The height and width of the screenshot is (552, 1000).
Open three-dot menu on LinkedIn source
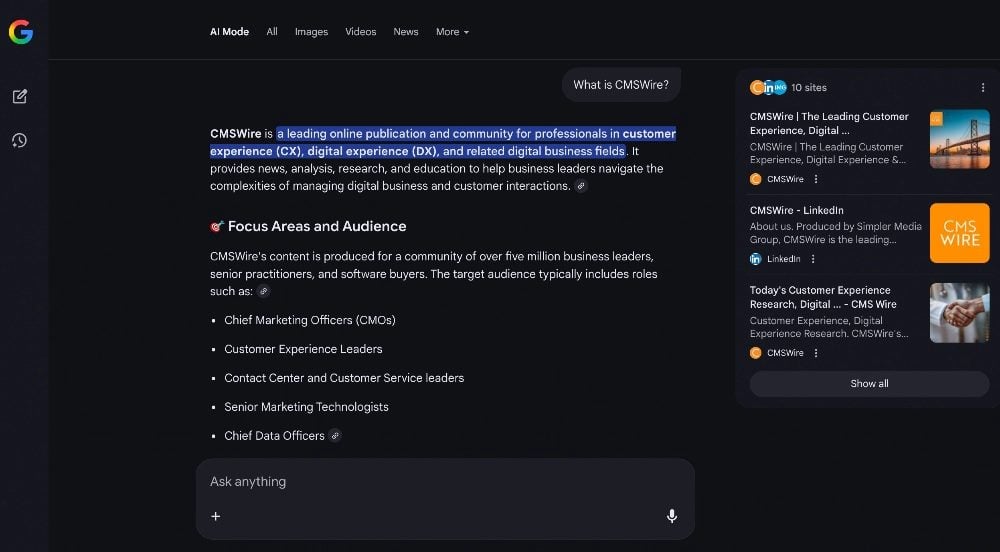pyautogui.click(x=812, y=259)
